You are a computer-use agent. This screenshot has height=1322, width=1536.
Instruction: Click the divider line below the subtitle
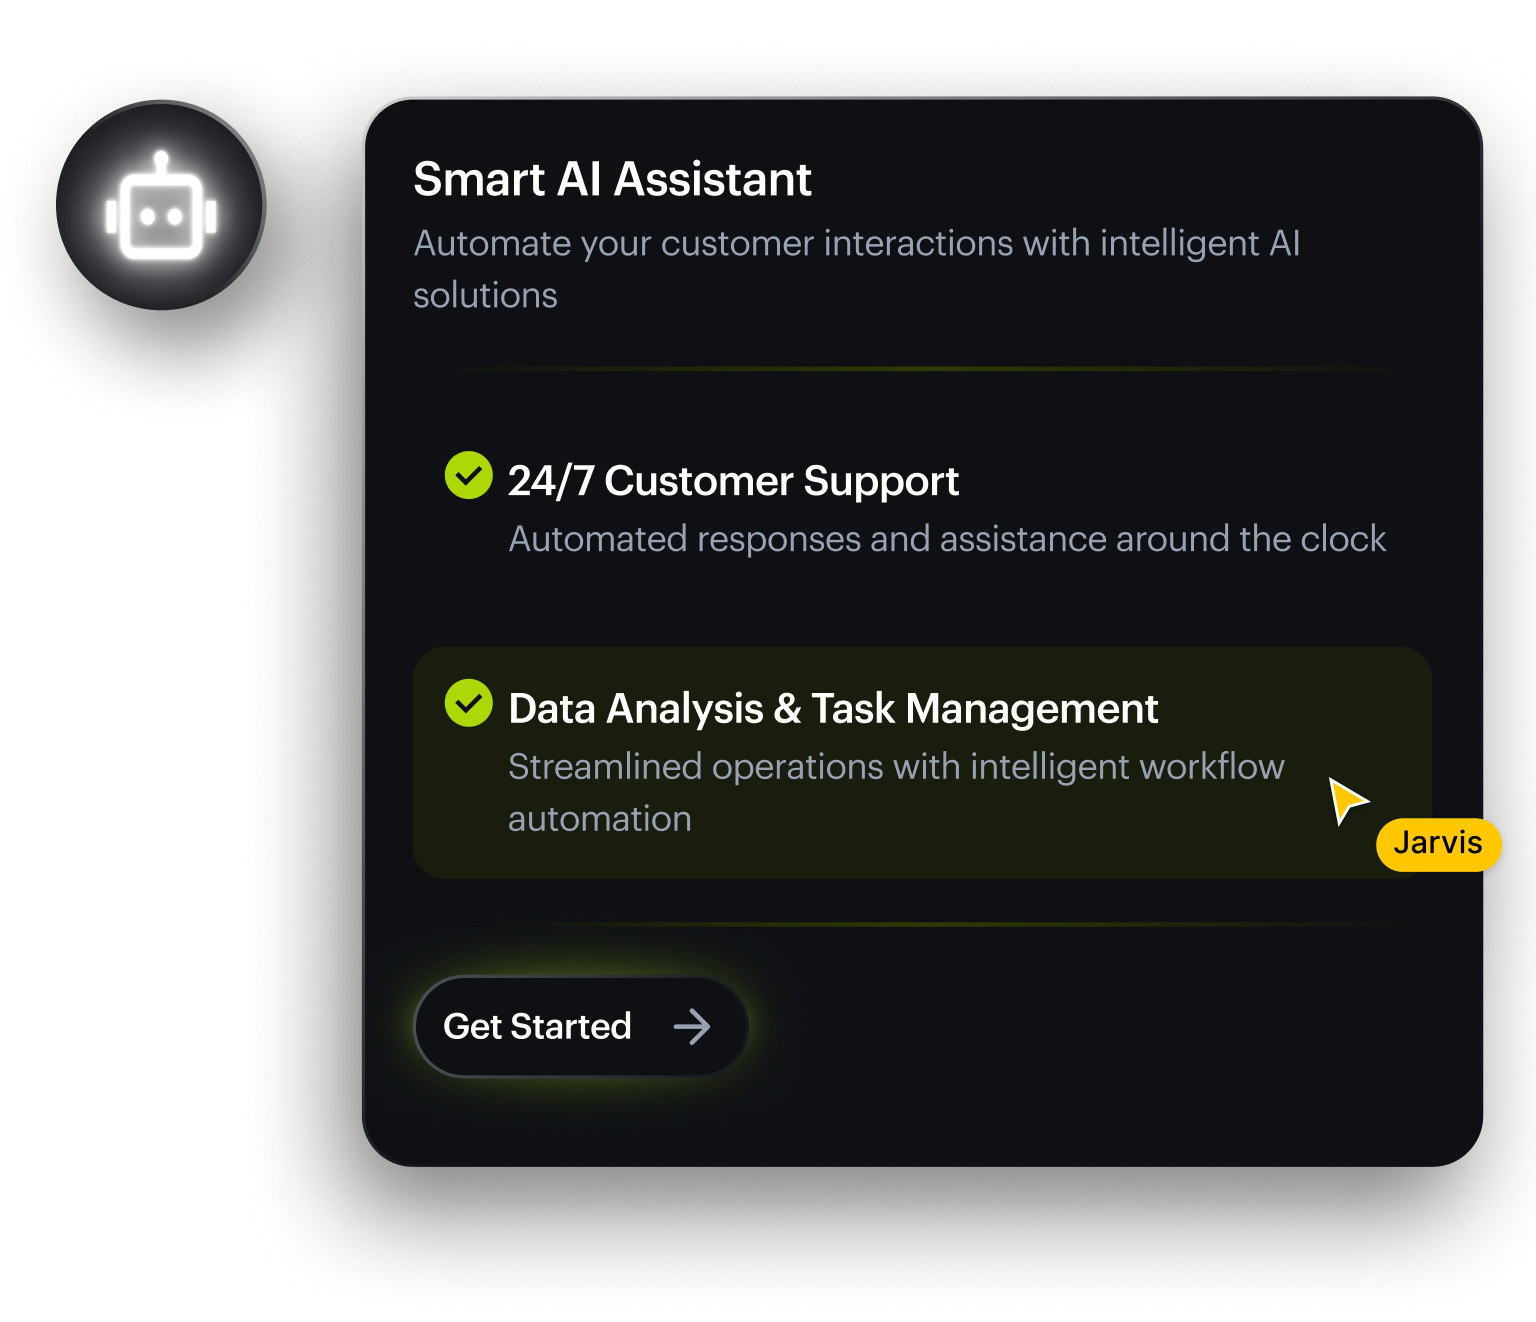(x=920, y=369)
